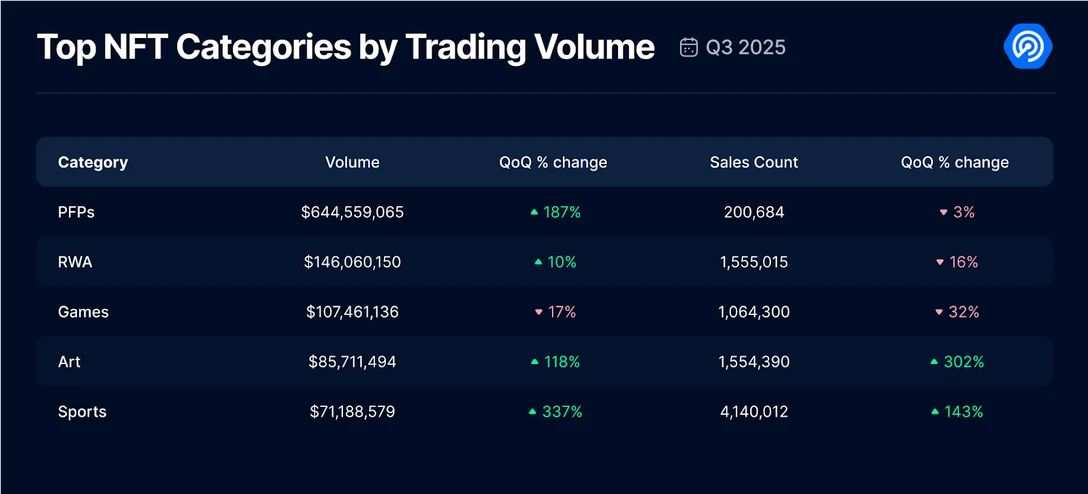The image size is (1088, 494).
Task: Click the green up arrow beside 337%
Action: (532, 411)
